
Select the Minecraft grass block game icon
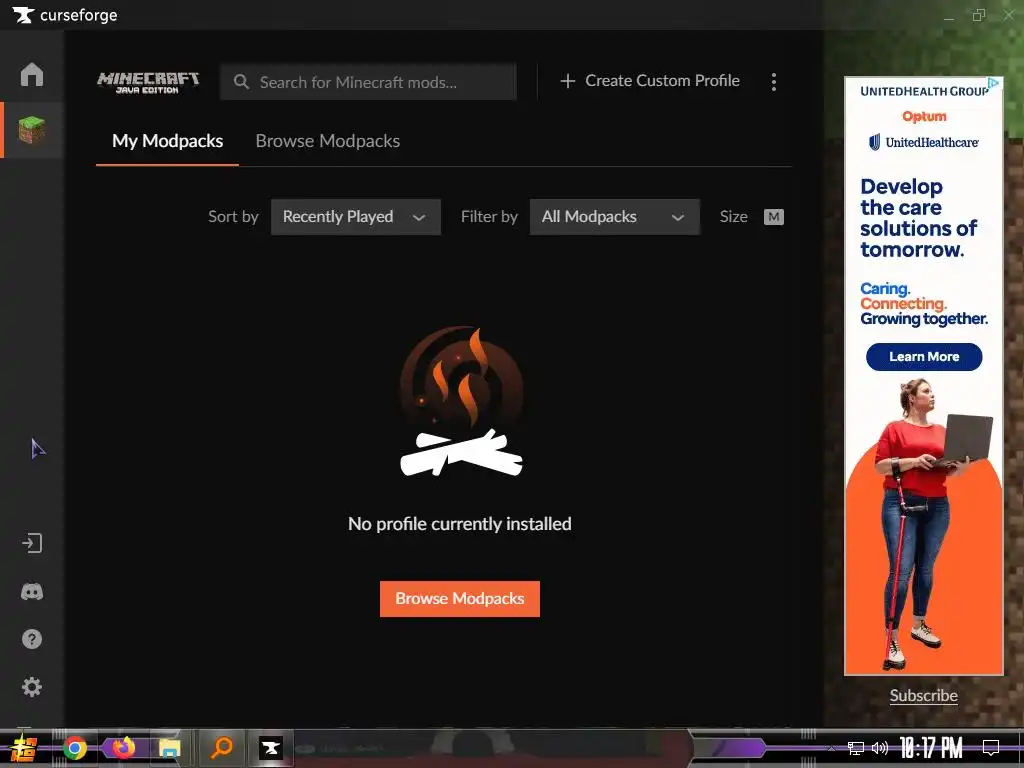click(31, 130)
